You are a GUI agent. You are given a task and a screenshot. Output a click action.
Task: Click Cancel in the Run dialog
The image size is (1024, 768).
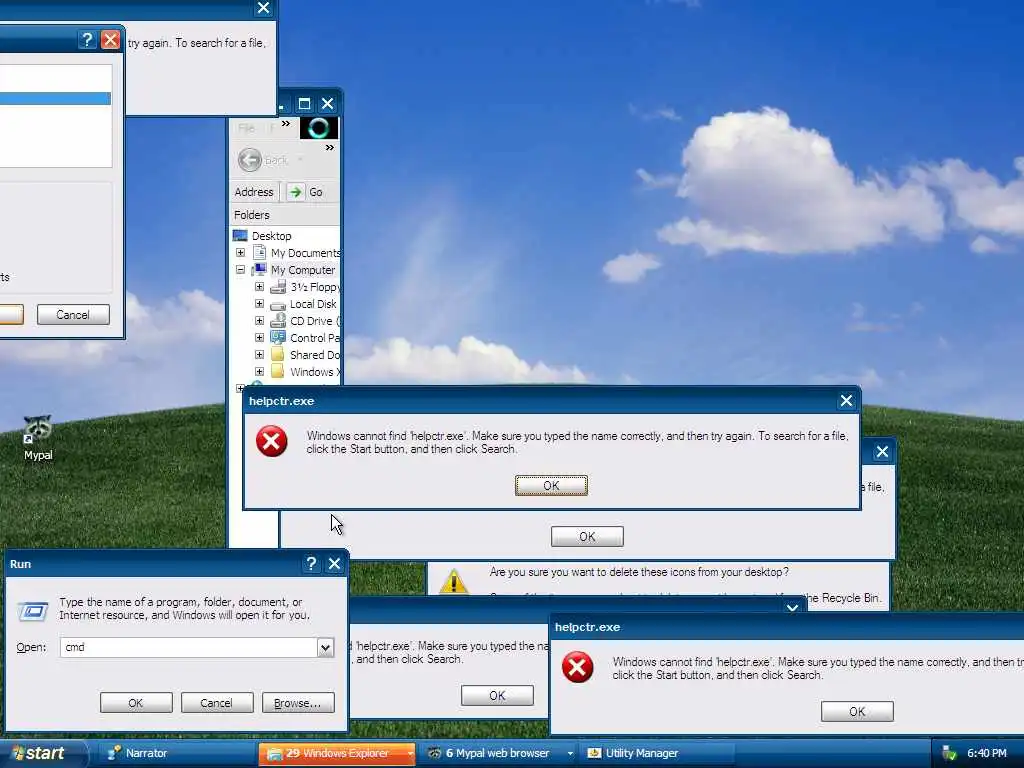(217, 703)
